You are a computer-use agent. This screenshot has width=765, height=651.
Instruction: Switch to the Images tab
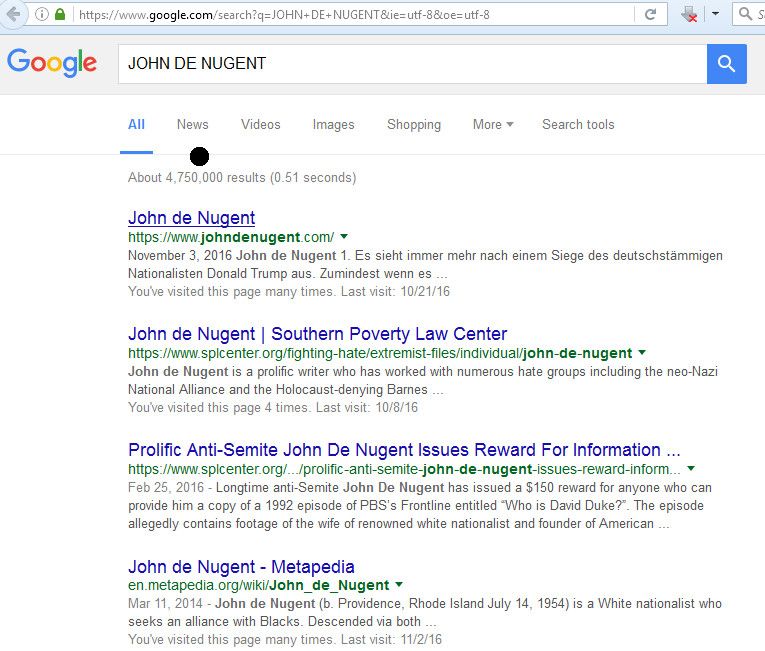(334, 124)
